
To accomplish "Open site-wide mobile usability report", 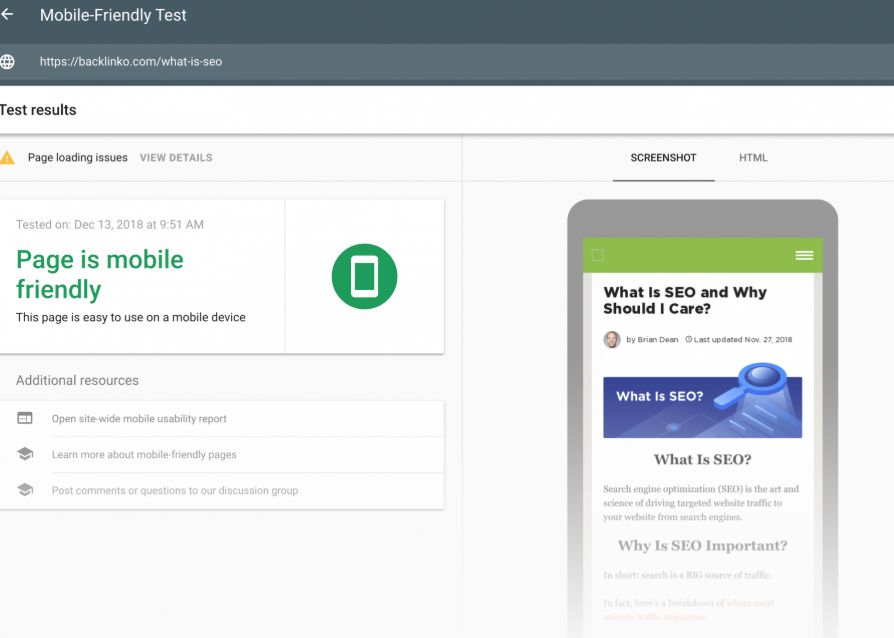I will pyautogui.click(x=139, y=418).
